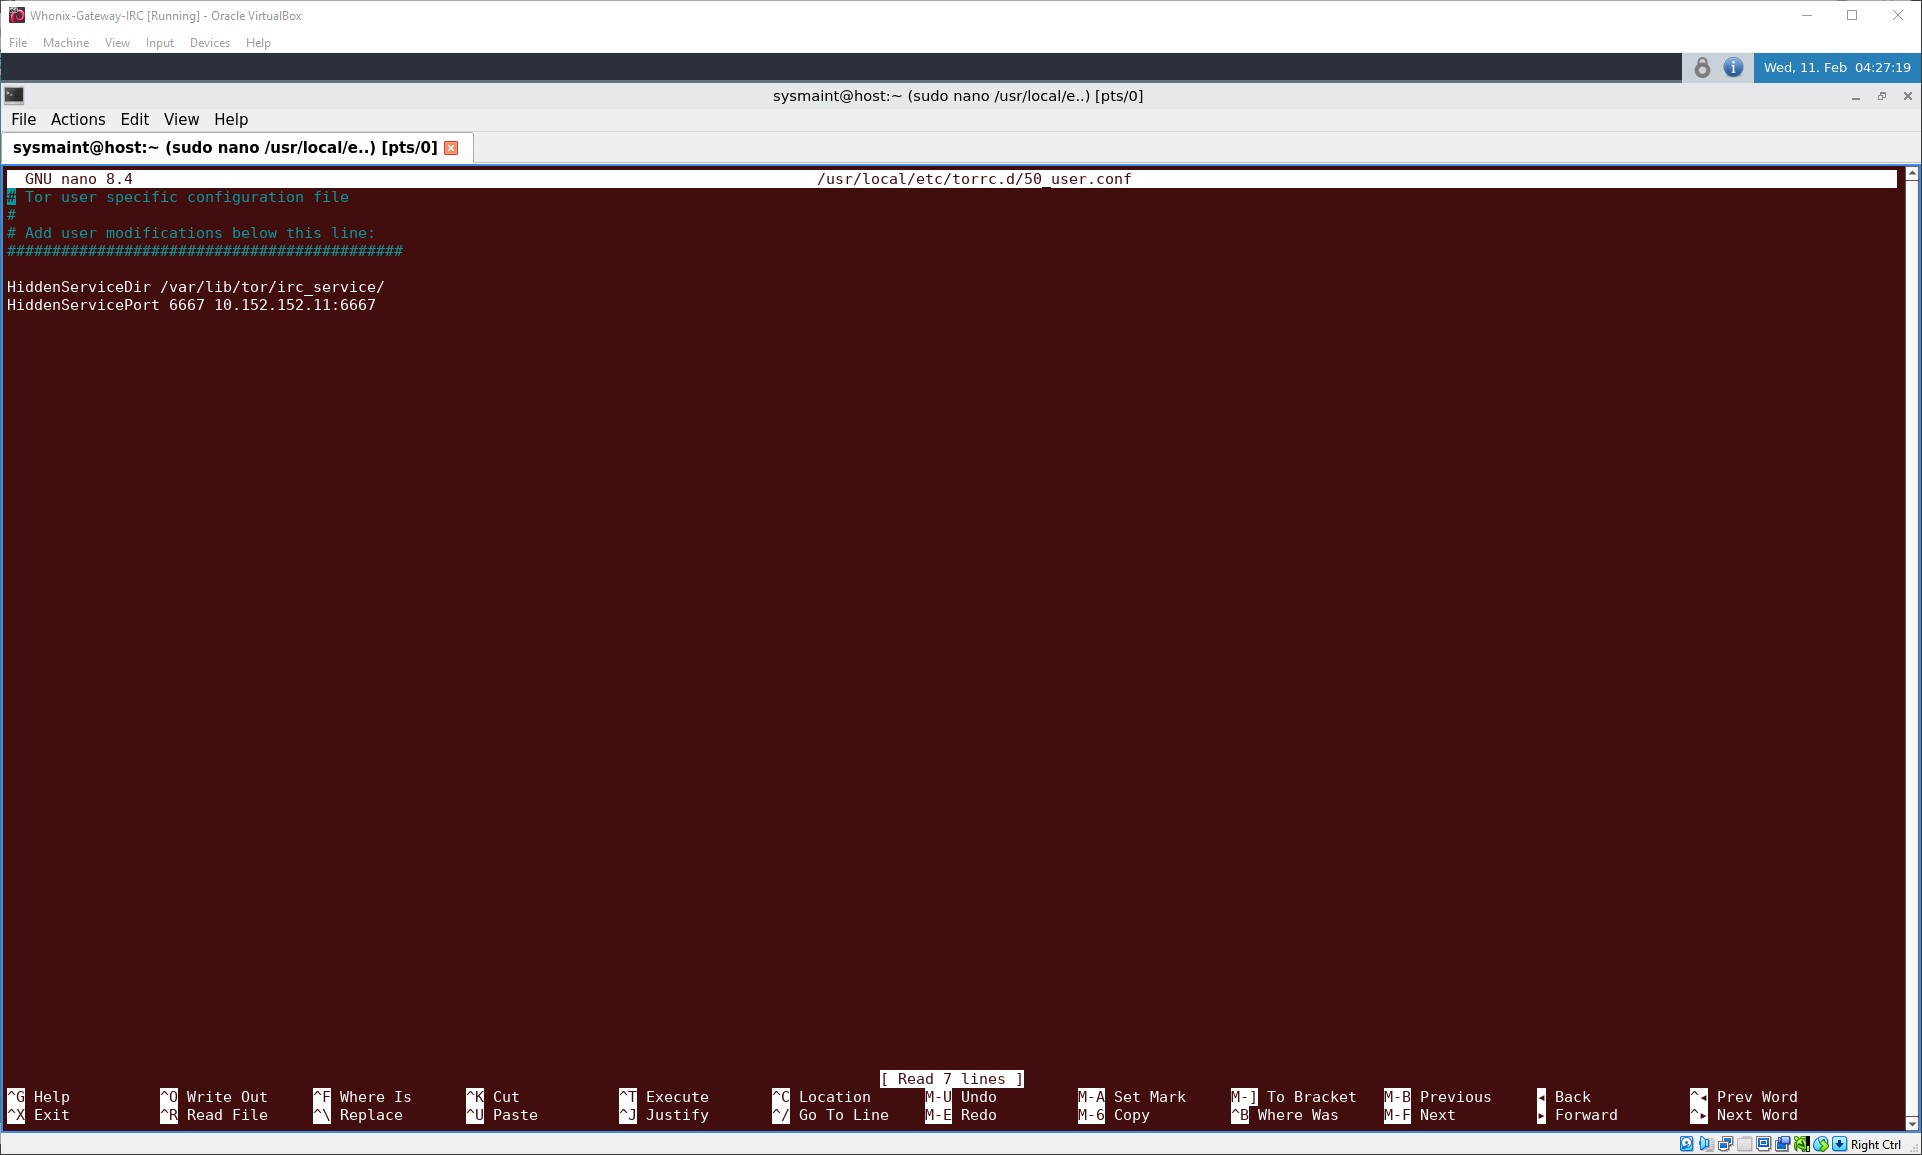
Task: Click the date and time clock panel
Action: 1836,68
